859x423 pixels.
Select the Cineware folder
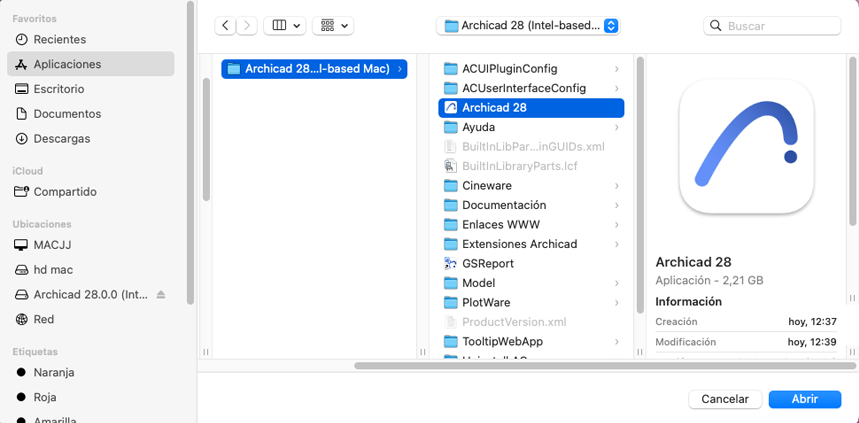531,186
